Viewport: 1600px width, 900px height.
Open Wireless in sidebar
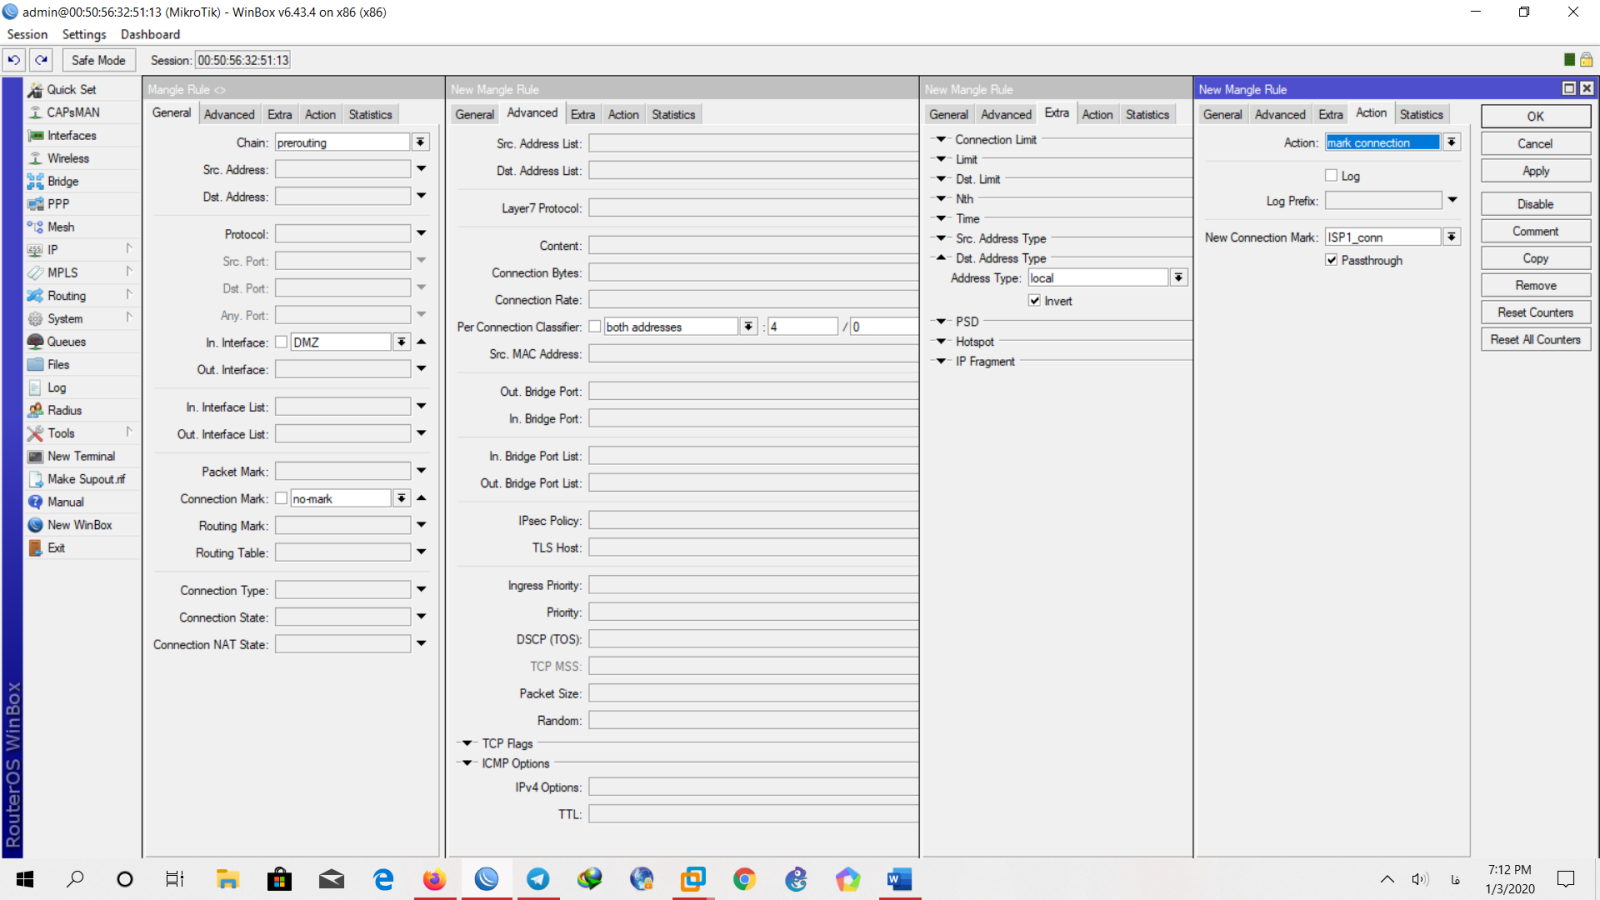(x=68, y=158)
